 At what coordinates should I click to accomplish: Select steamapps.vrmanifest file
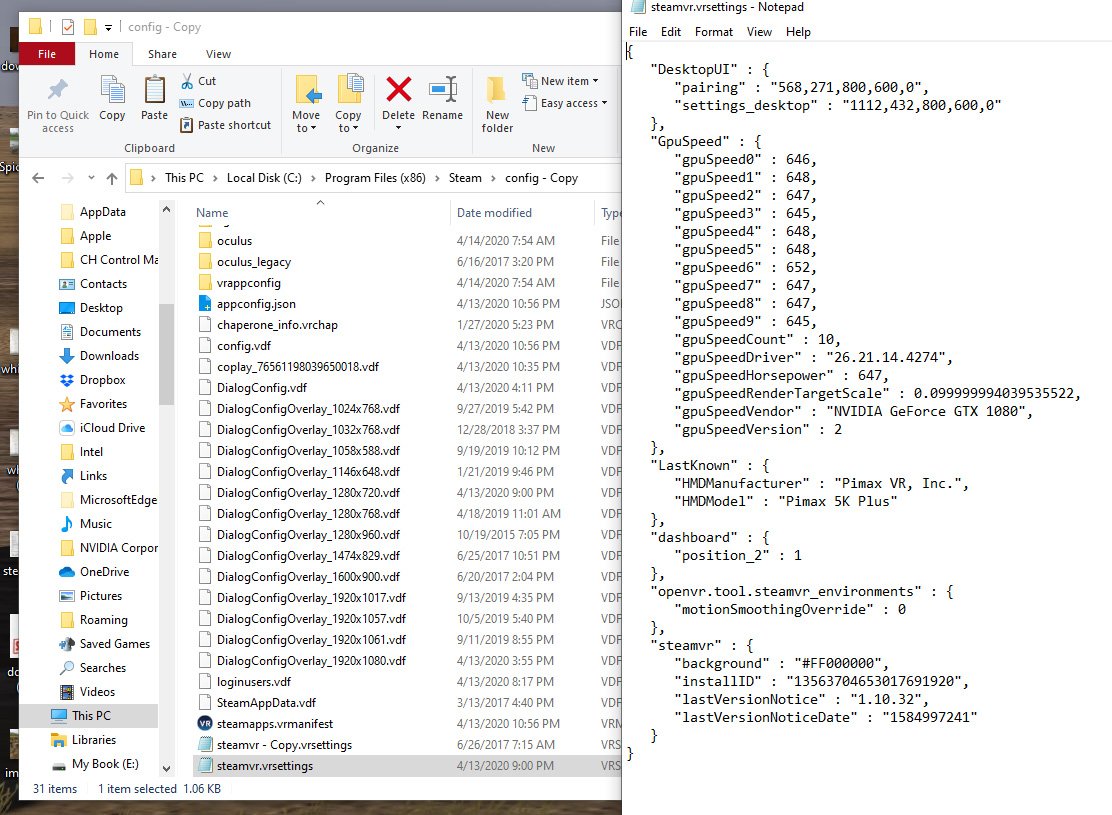(x=274, y=723)
